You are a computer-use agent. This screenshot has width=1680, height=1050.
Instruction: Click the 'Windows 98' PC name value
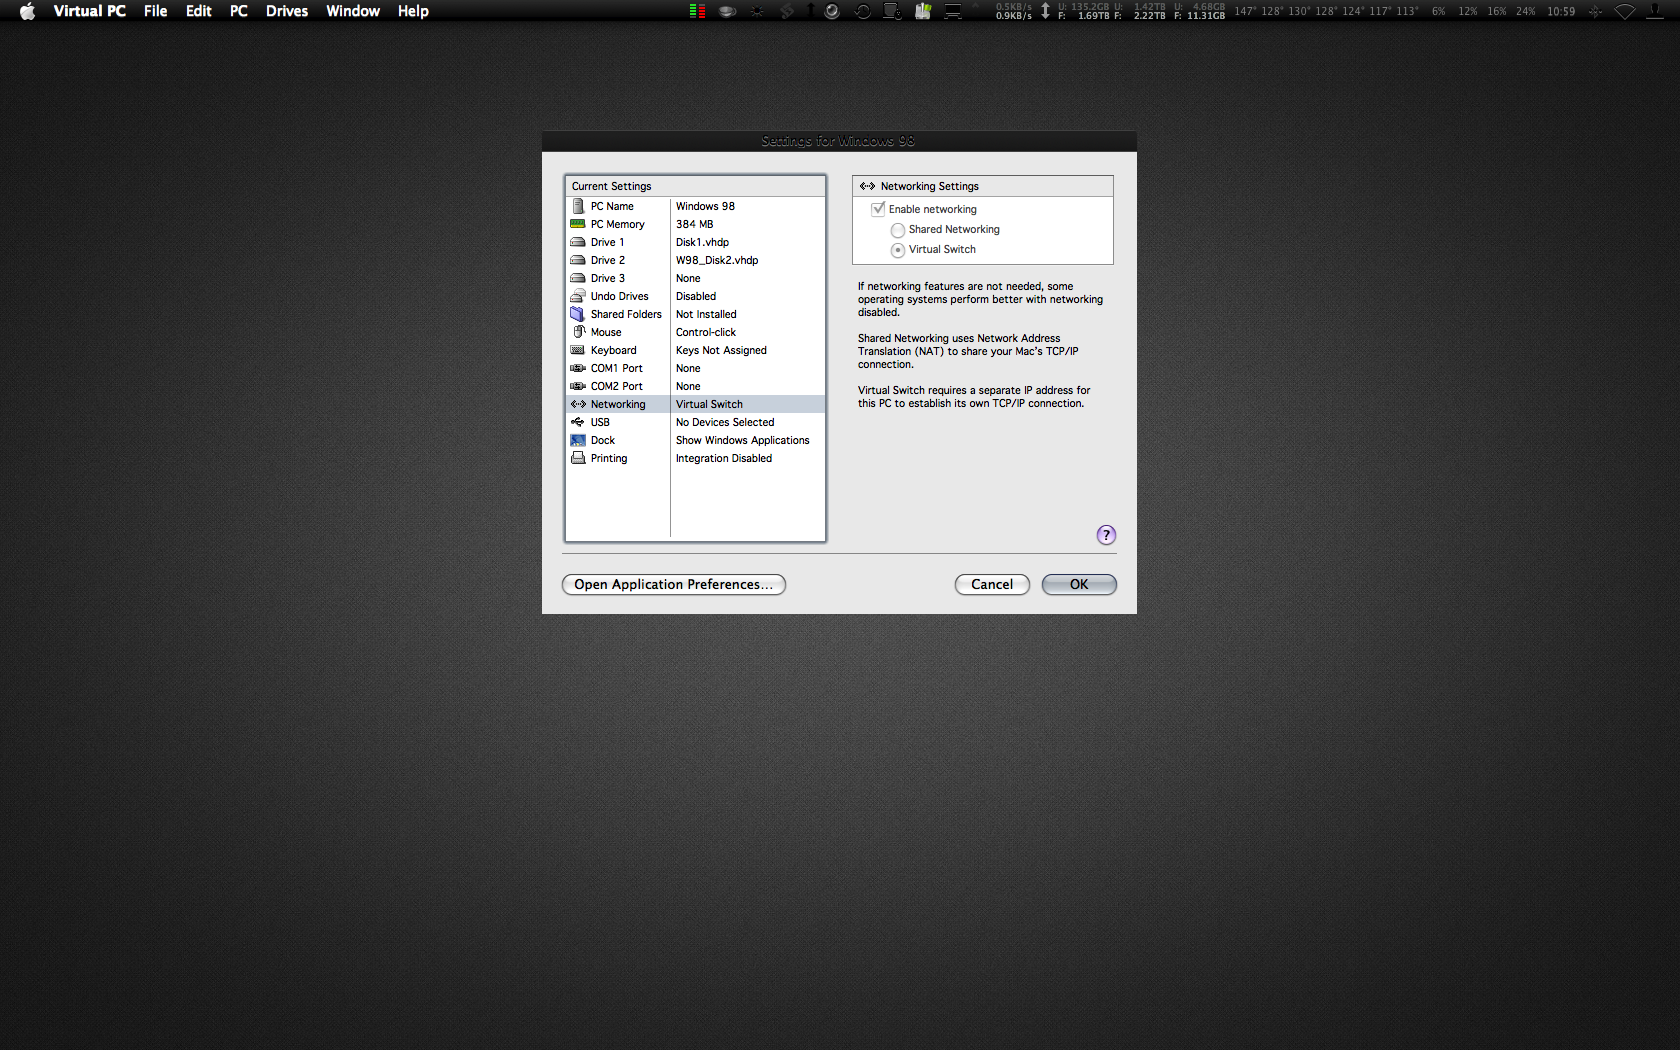(705, 206)
